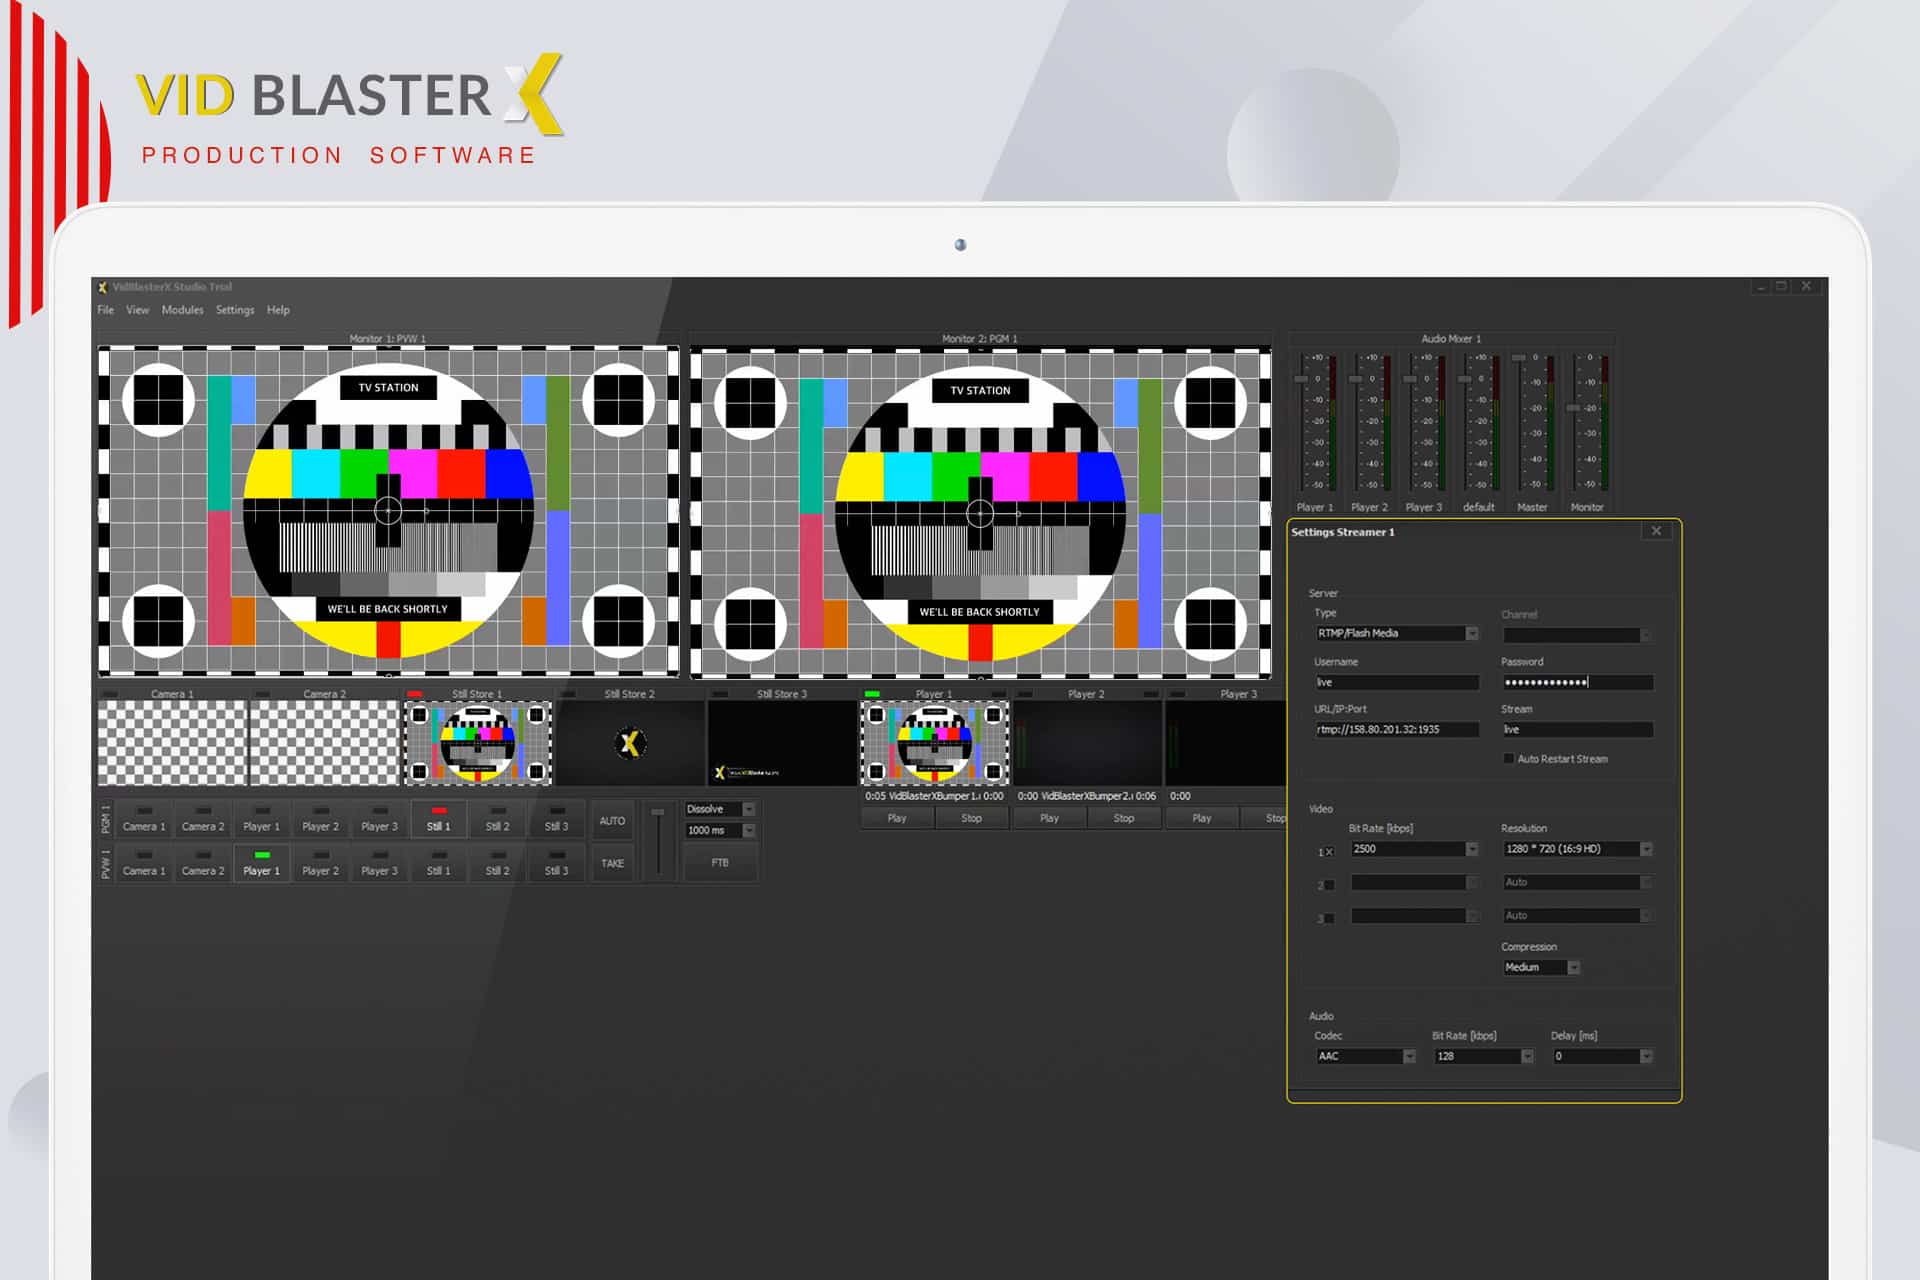The width and height of the screenshot is (1920, 1280).
Task: Select the Player 2 dark thumbnail
Action: [x=1087, y=742]
